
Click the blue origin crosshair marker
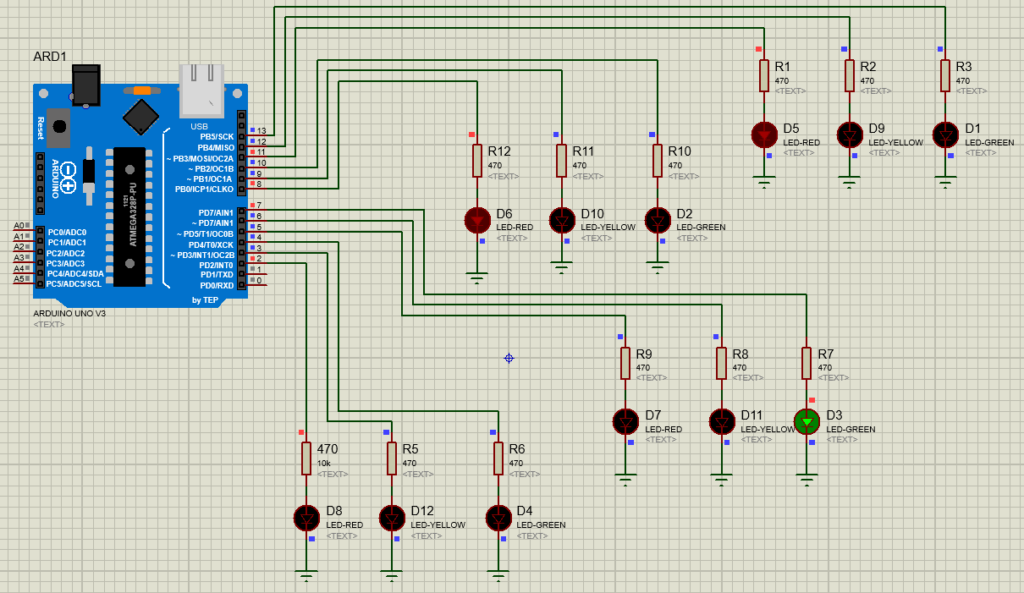click(509, 358)
